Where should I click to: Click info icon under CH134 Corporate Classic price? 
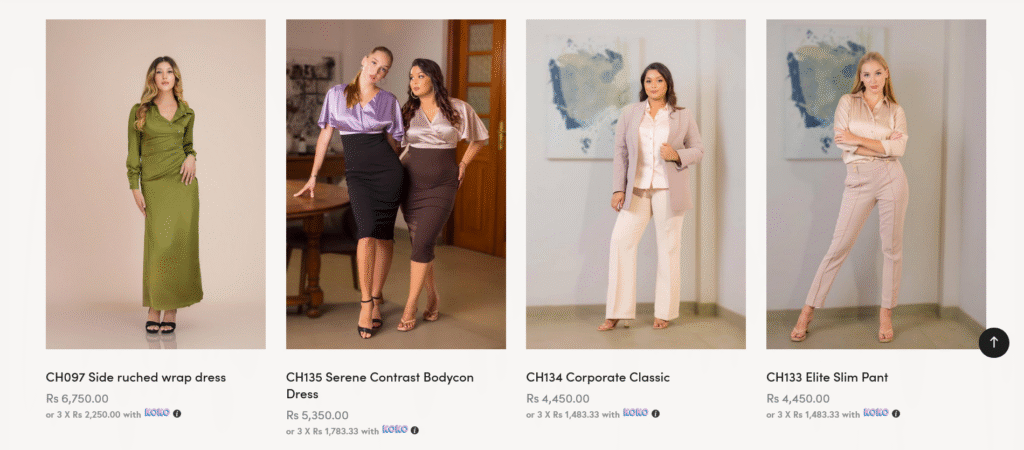pos(656,413)
